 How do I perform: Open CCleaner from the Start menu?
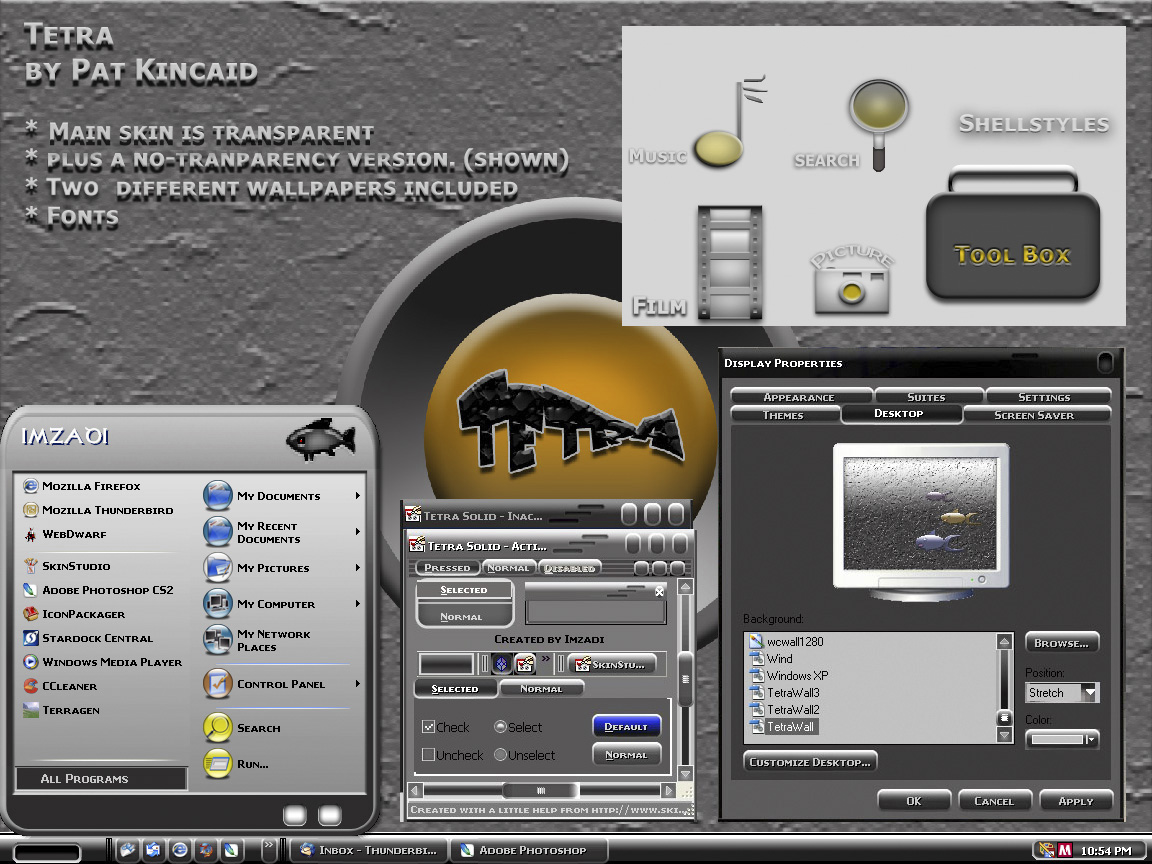(60, 686)
